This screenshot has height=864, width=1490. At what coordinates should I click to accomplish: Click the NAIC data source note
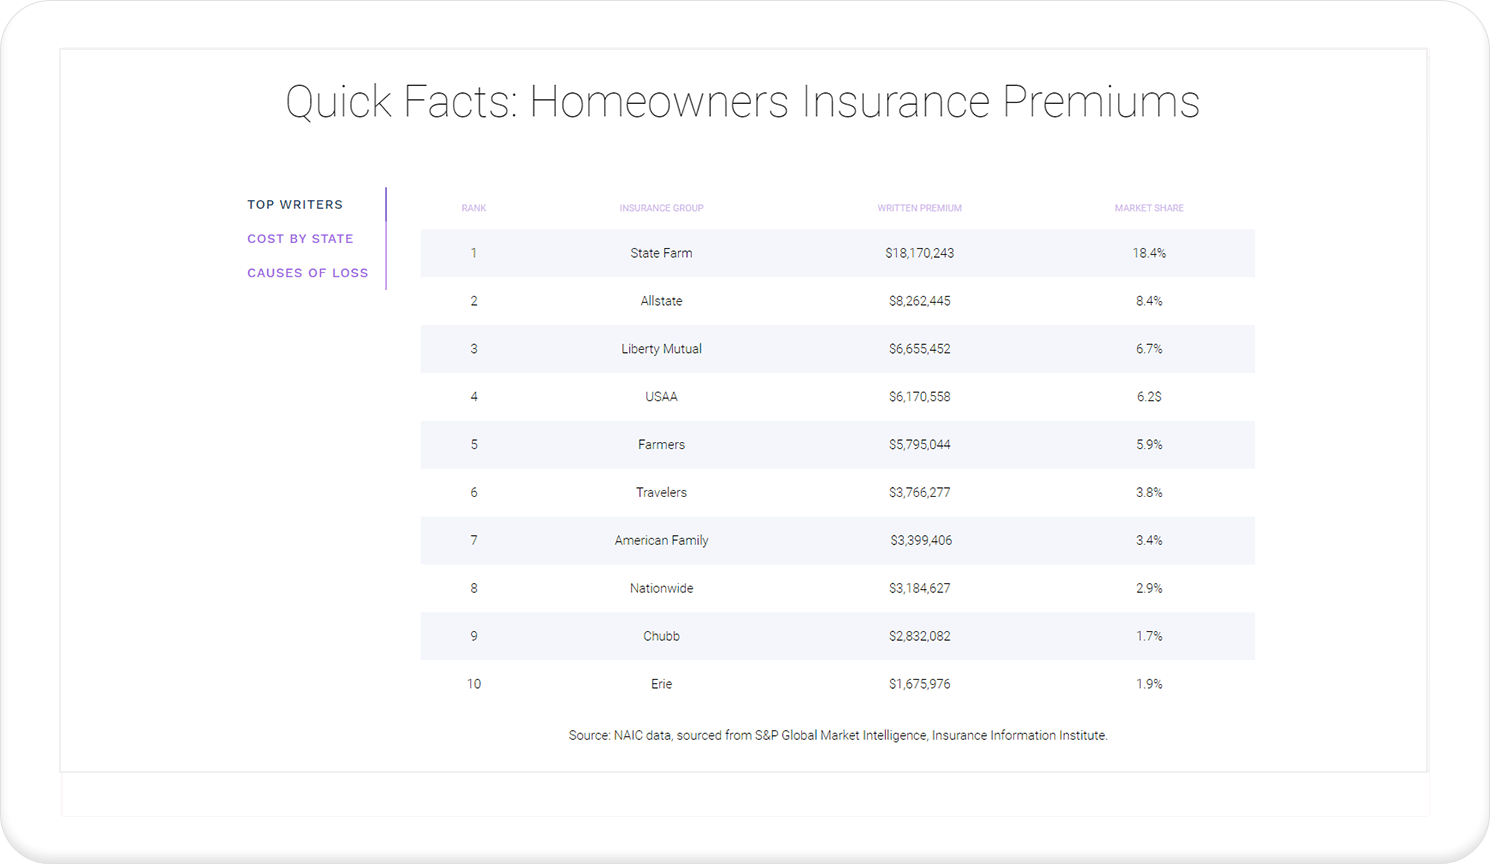pos(838,735)
